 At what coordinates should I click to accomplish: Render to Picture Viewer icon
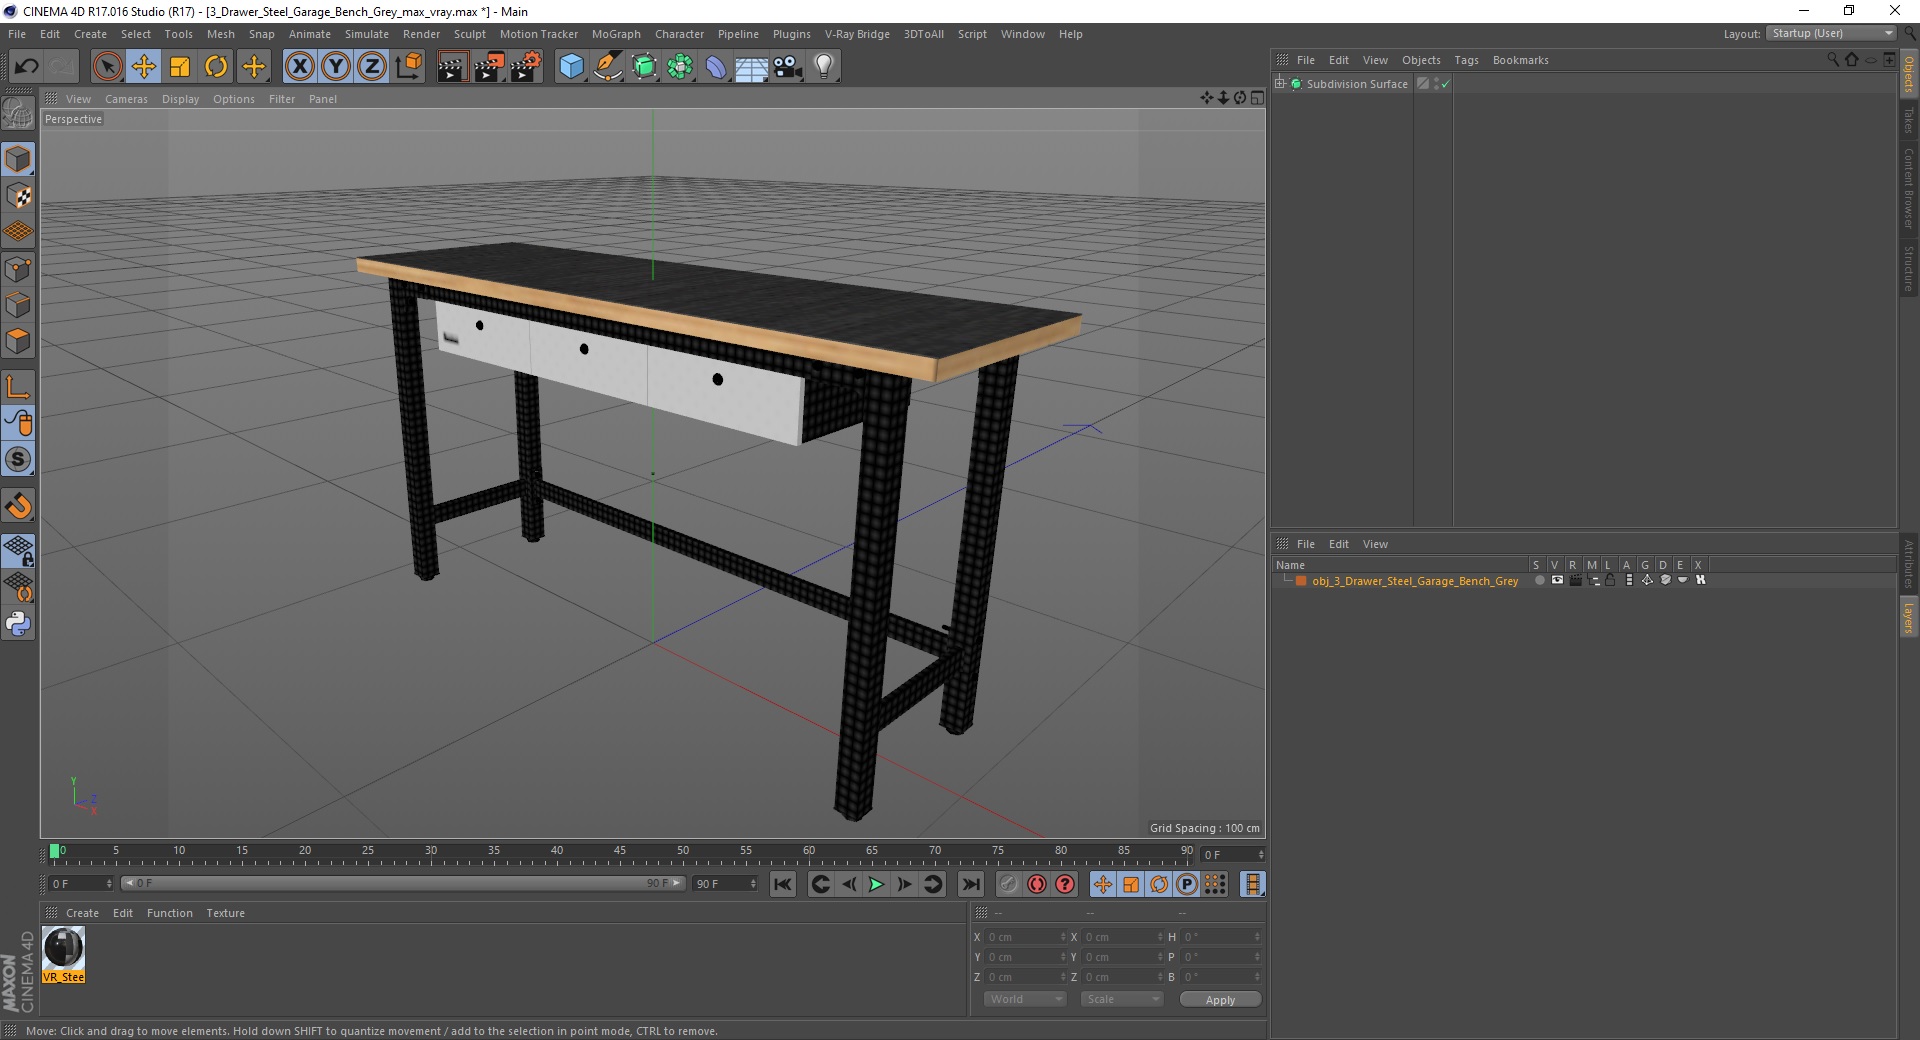click(x=489, y=67)
